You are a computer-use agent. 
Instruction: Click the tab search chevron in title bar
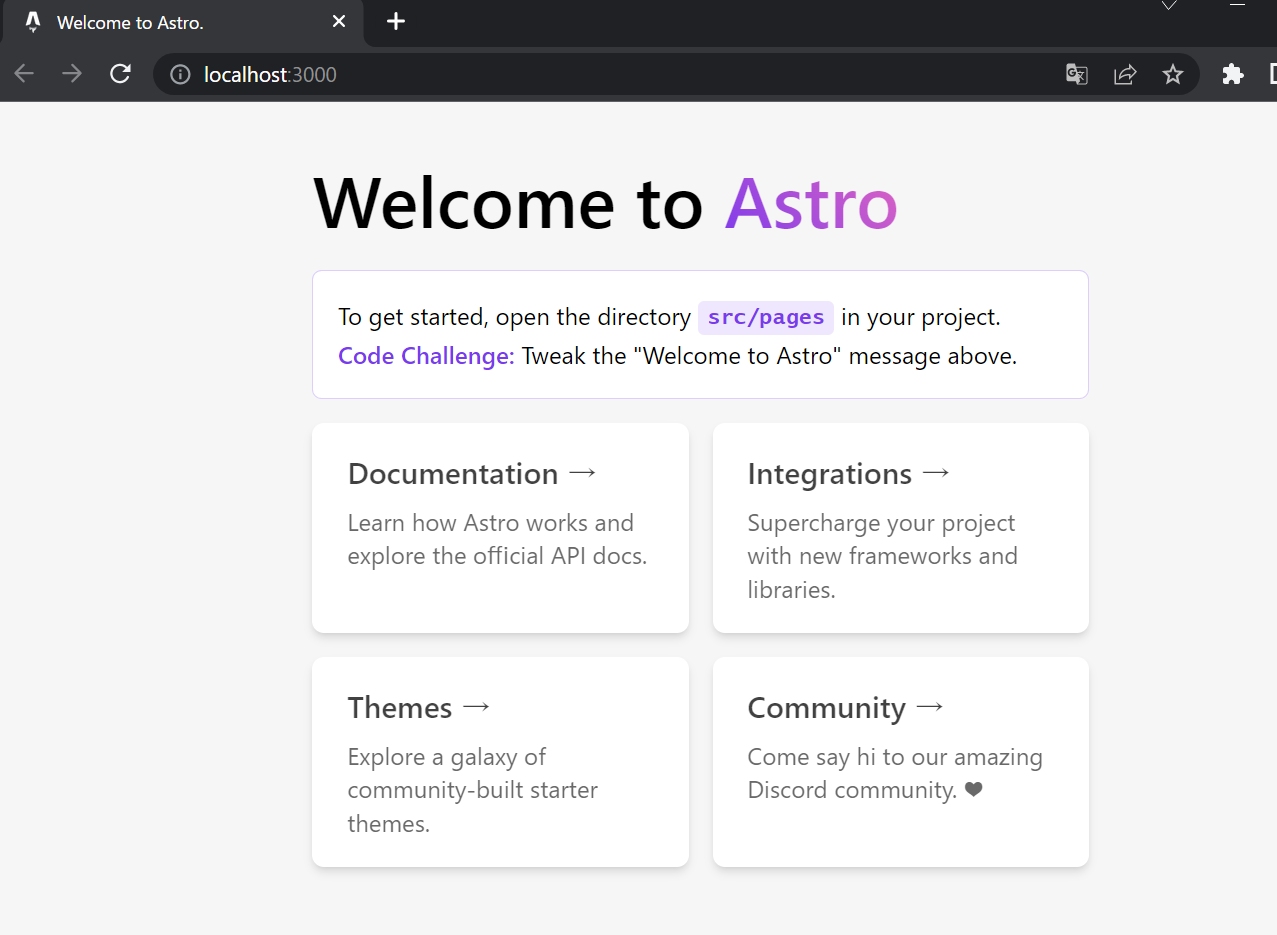coord(1169,5)
